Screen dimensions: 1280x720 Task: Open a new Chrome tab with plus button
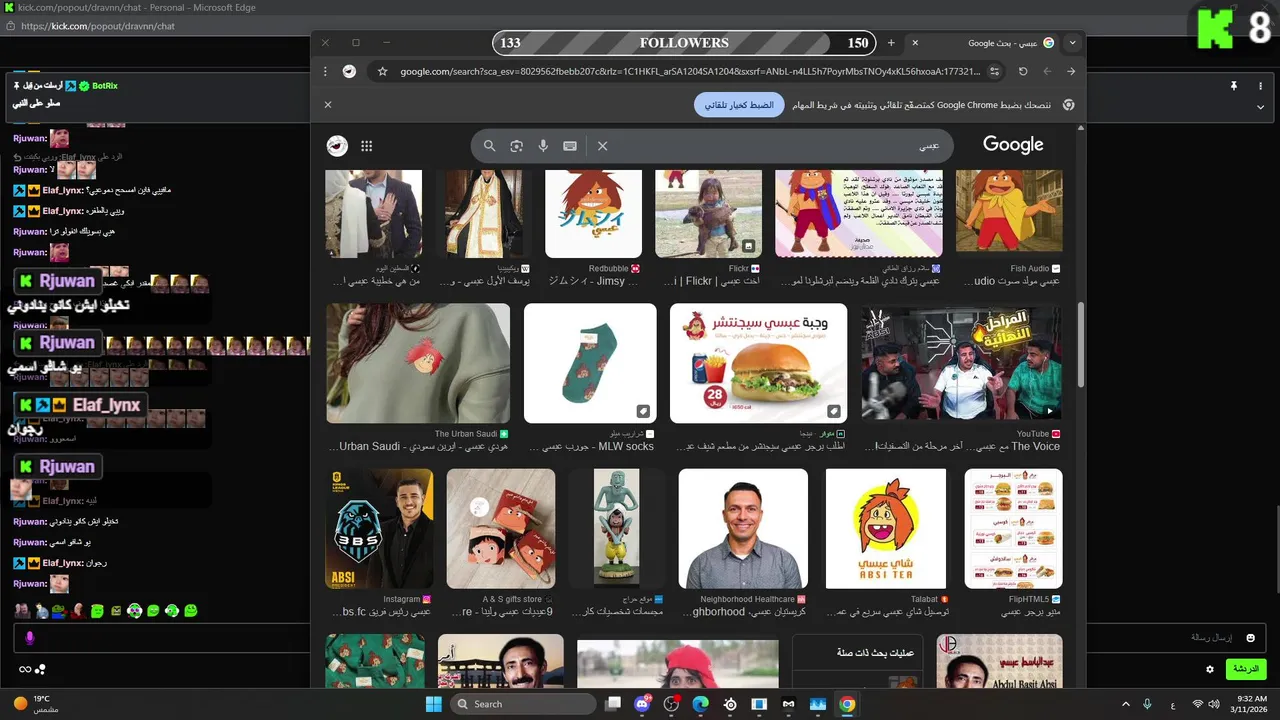click(x=891, y=43)
